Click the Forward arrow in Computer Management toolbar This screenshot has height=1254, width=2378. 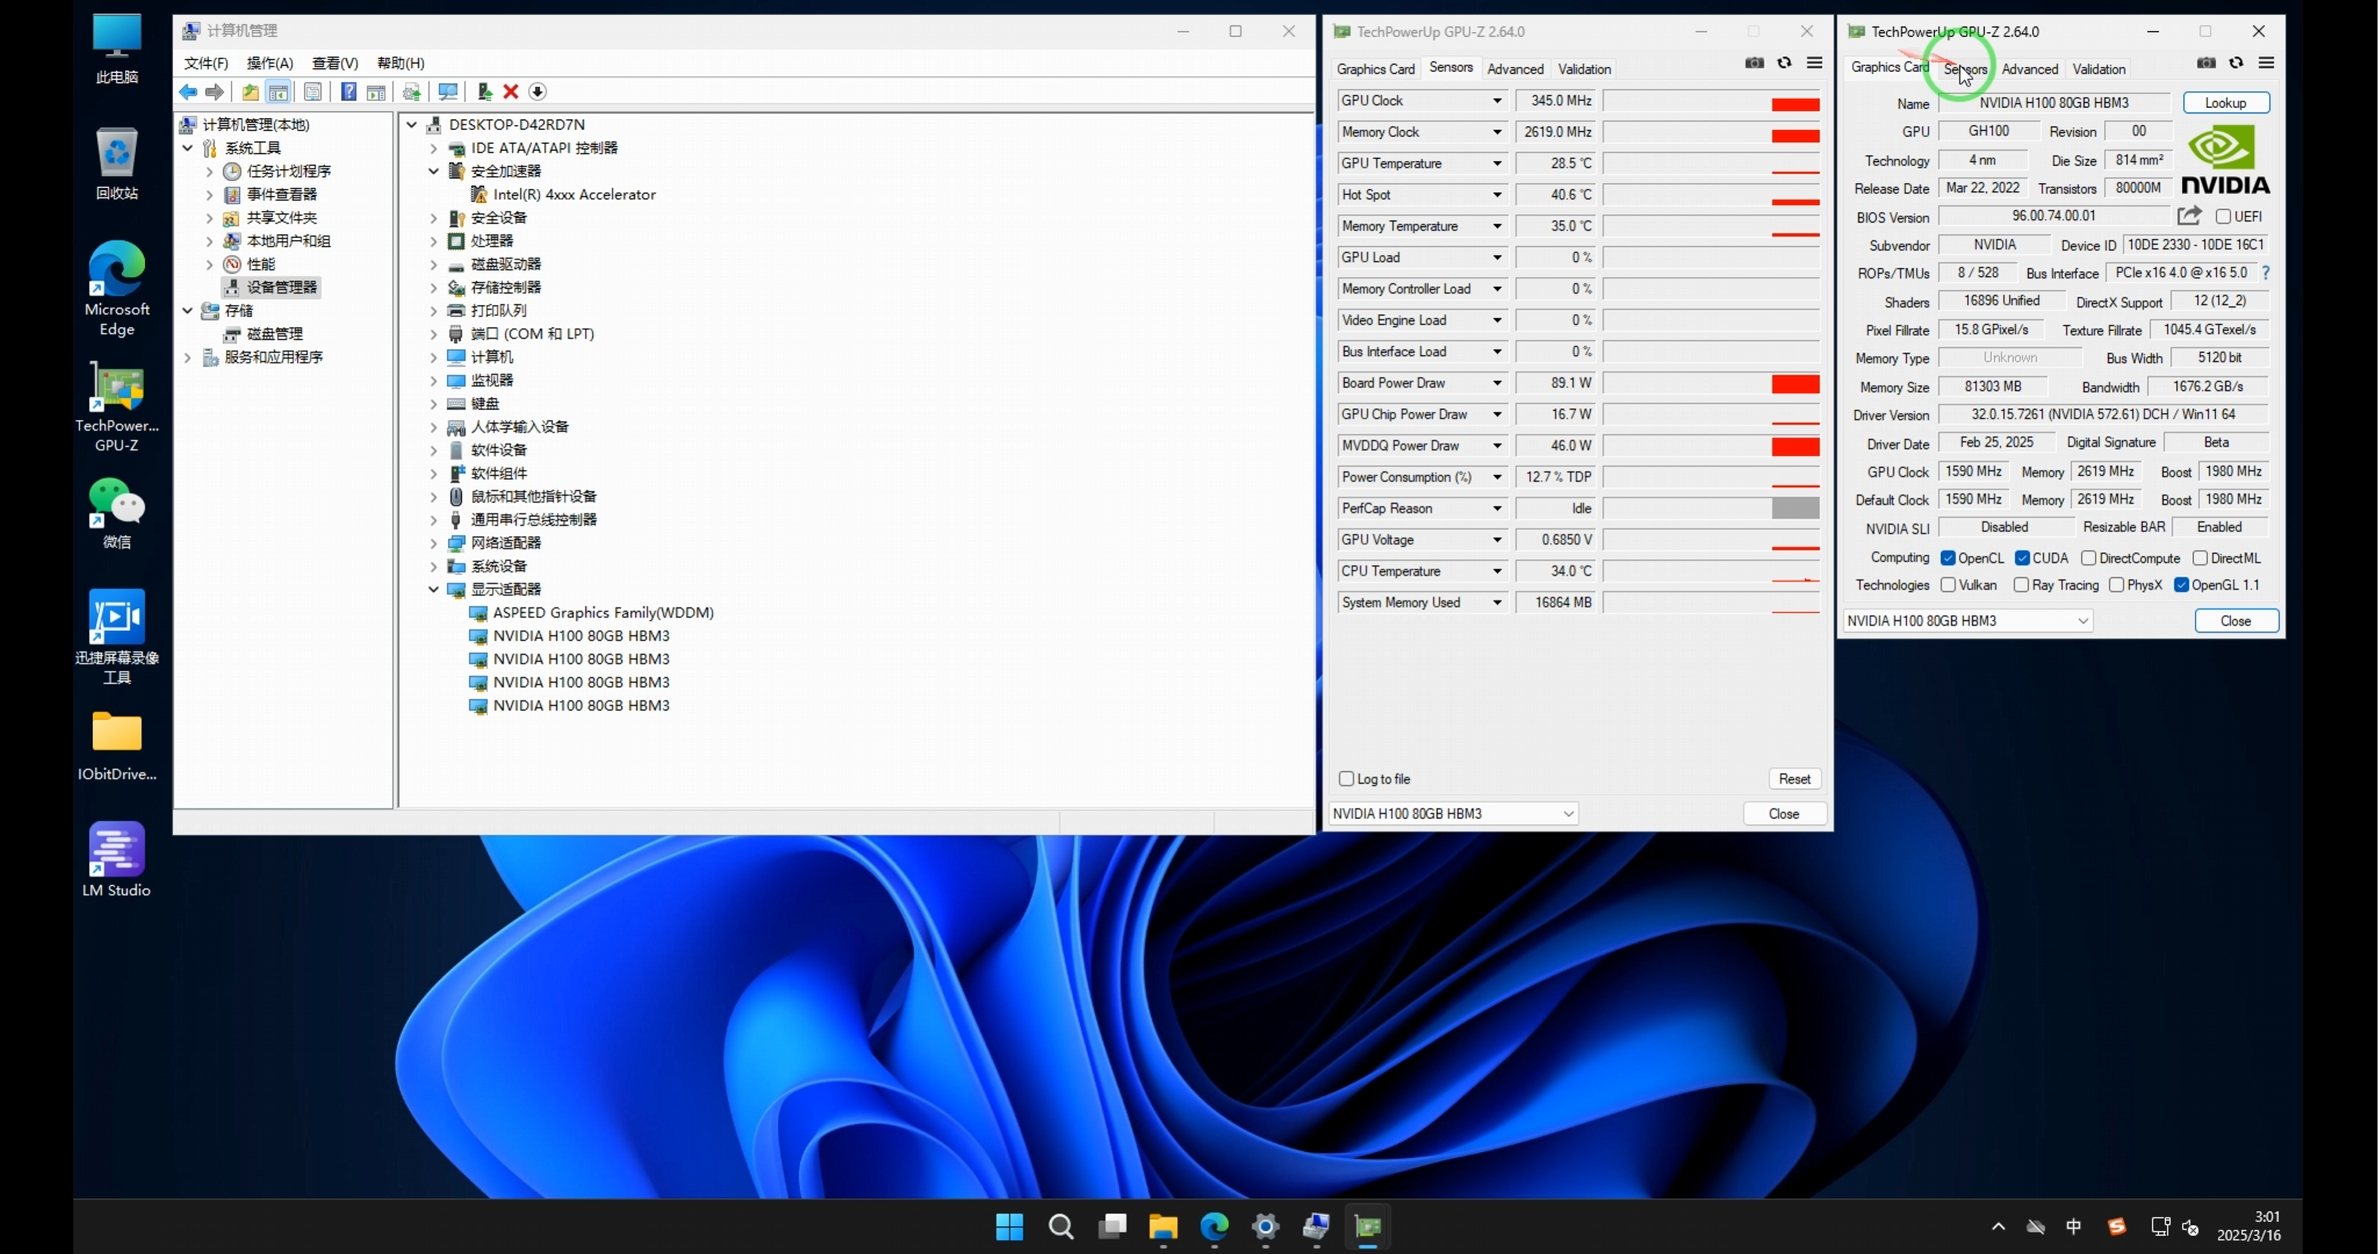coord(214,92)
